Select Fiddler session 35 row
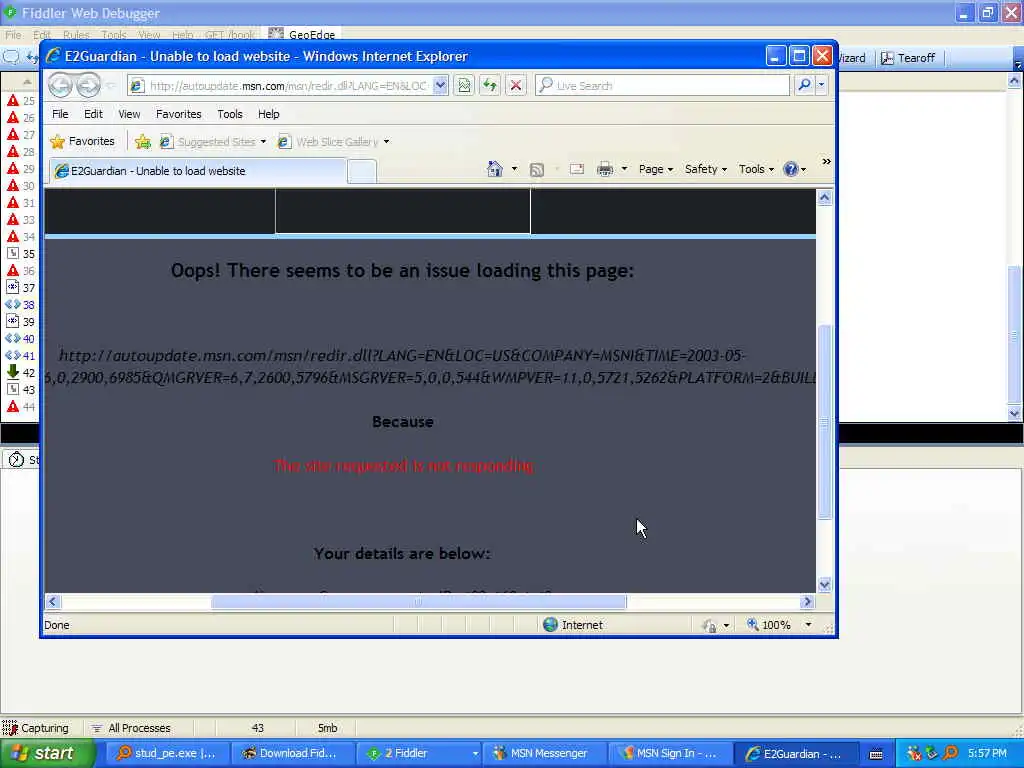 pos(20,253)
